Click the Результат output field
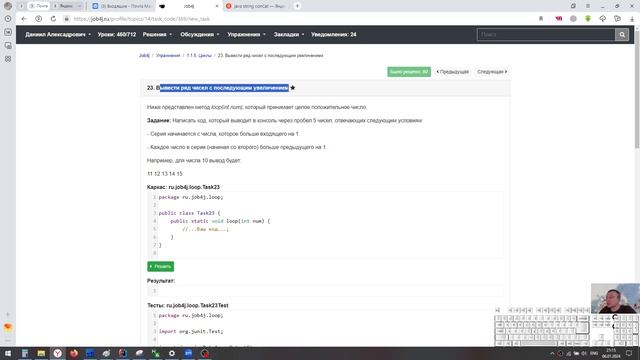The image size is (640, 360). [325, 291]
